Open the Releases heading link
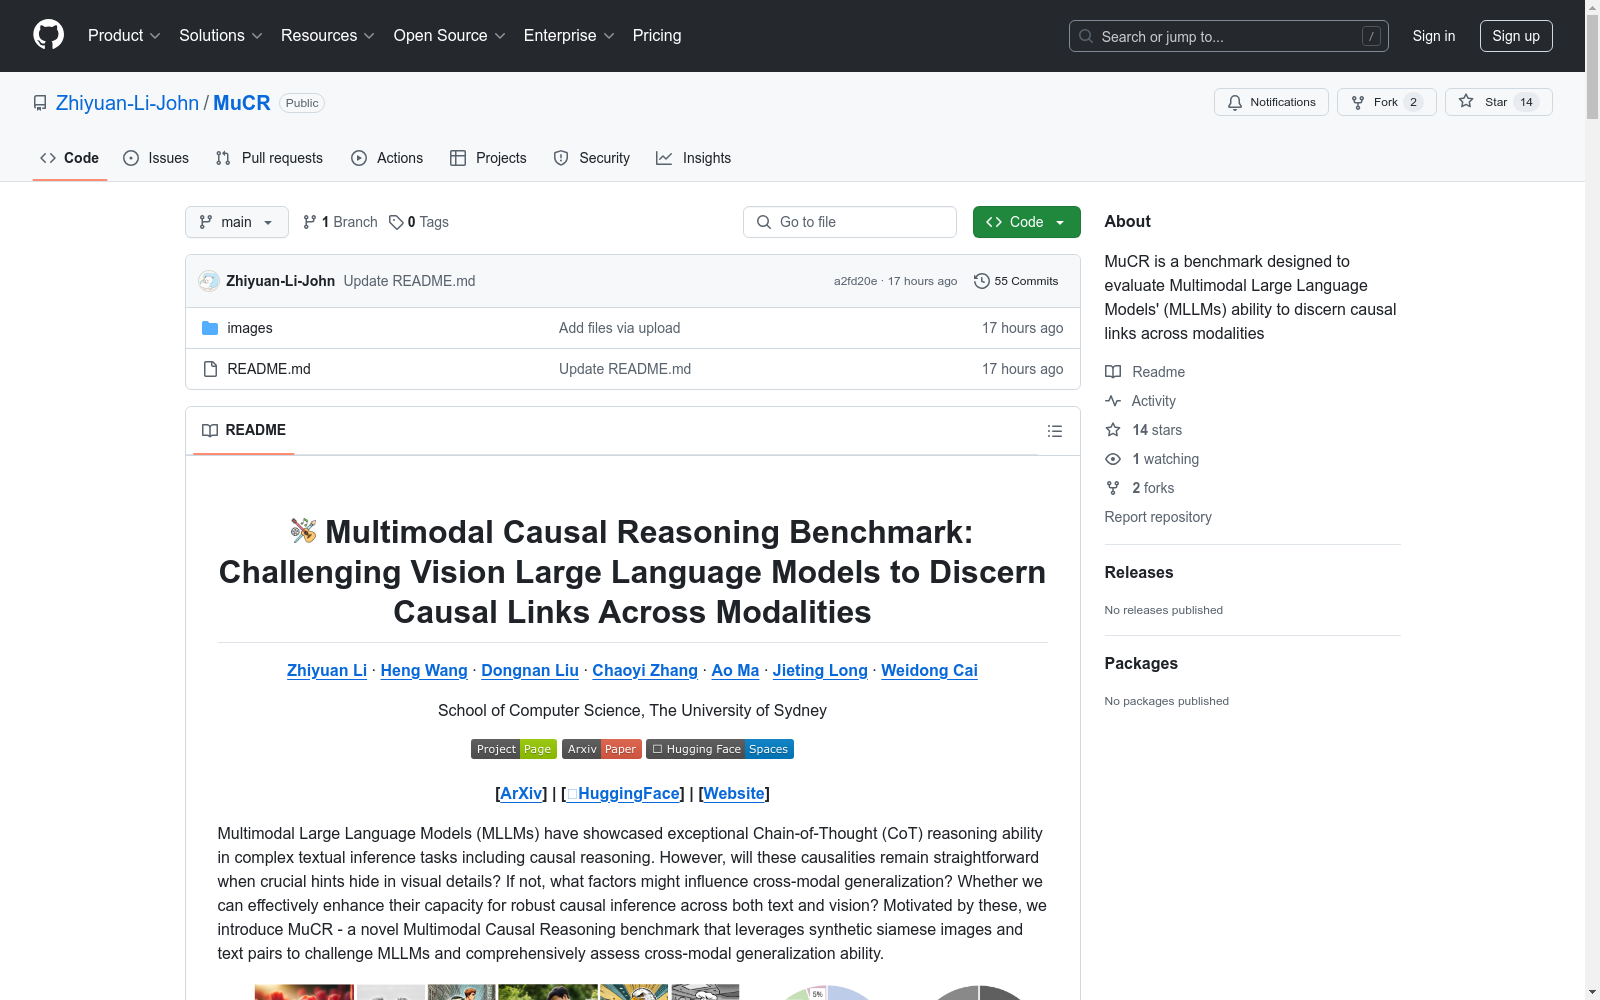Viewport: 1600px width, 1000px height. pos(1139,572)
